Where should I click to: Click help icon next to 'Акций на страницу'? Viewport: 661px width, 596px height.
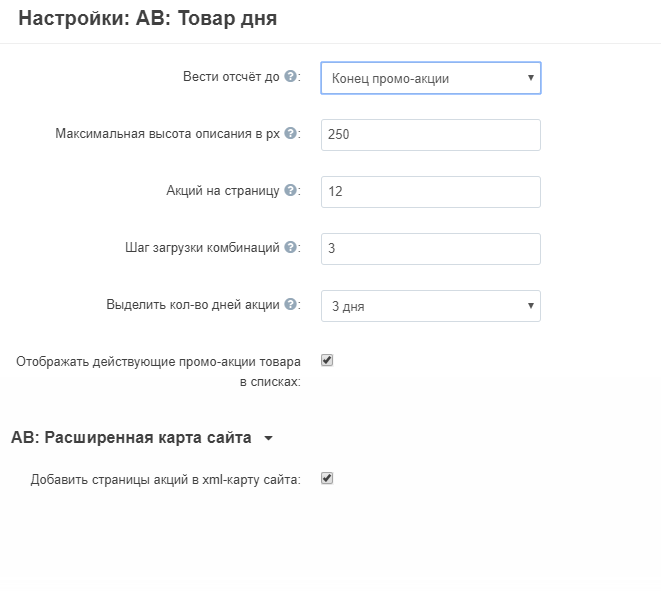290,190
